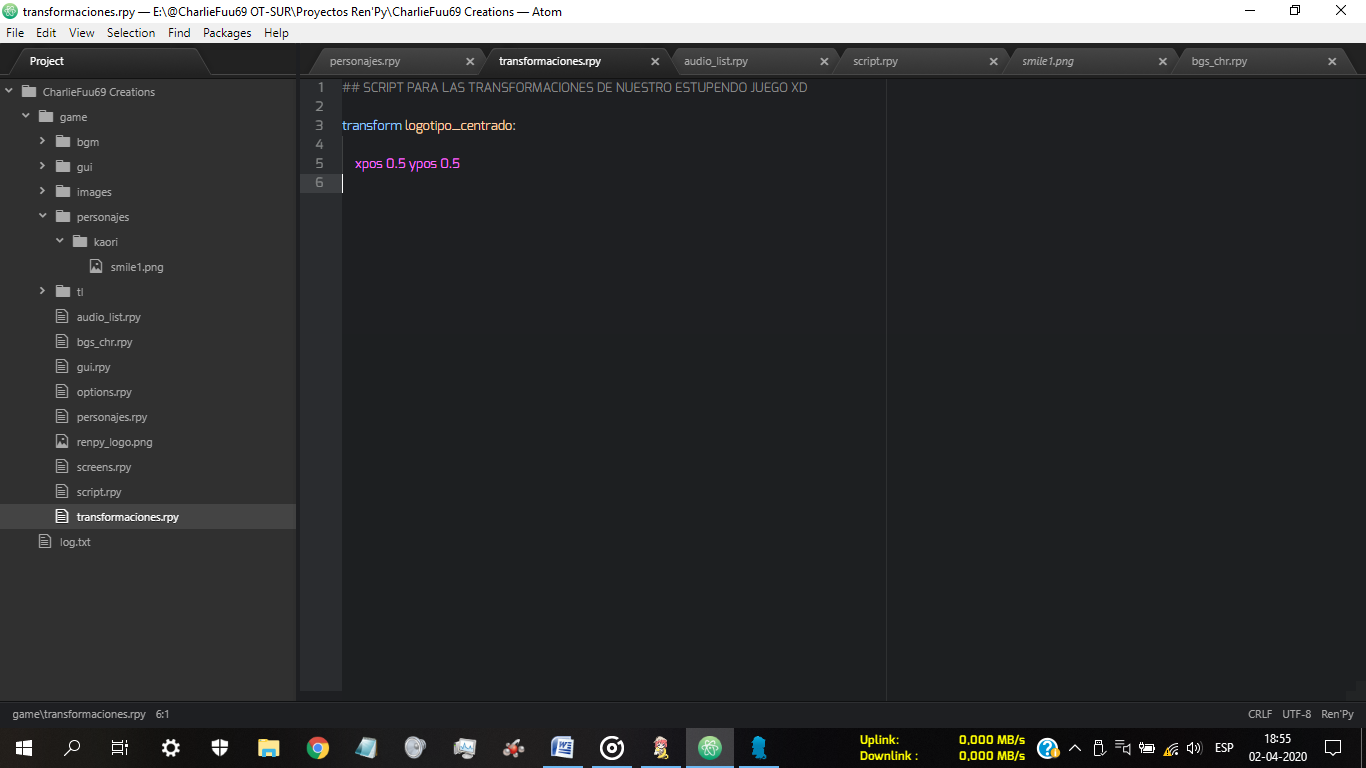Click the renpy_logo.png file icon
Image resolution: width=1366 pixels, height=768 pixels.
[62, 442]
